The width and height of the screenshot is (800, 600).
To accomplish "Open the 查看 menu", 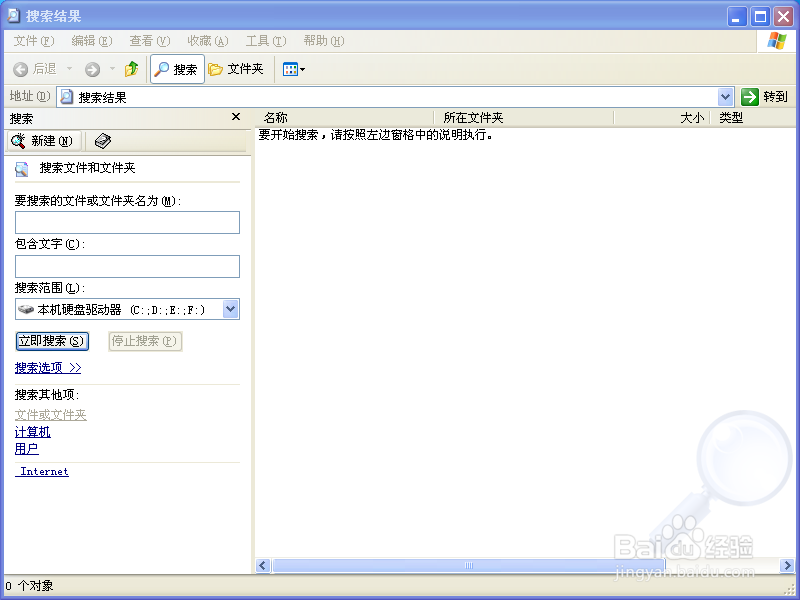I will click(x=148, y=41).
